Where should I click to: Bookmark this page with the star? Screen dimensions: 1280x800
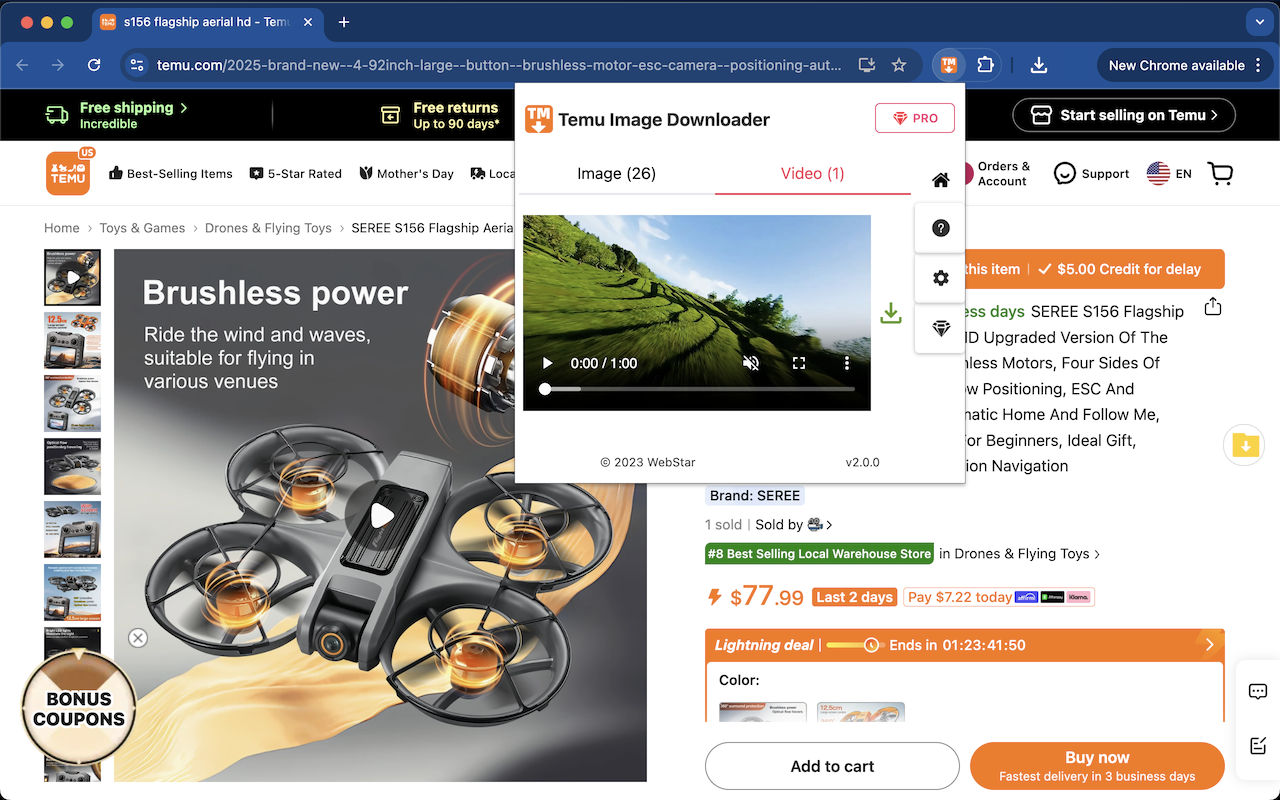pyautogui.click(x=899, y=64)
